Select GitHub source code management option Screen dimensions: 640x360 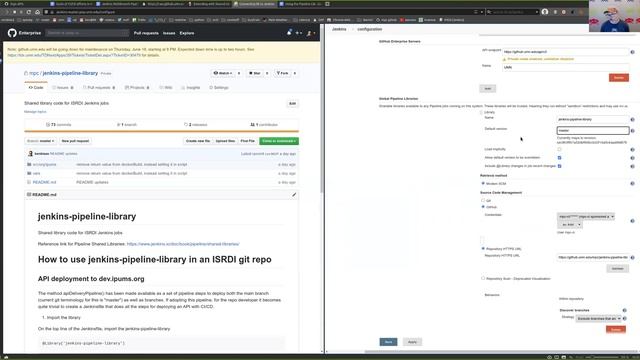click(483, 207)
